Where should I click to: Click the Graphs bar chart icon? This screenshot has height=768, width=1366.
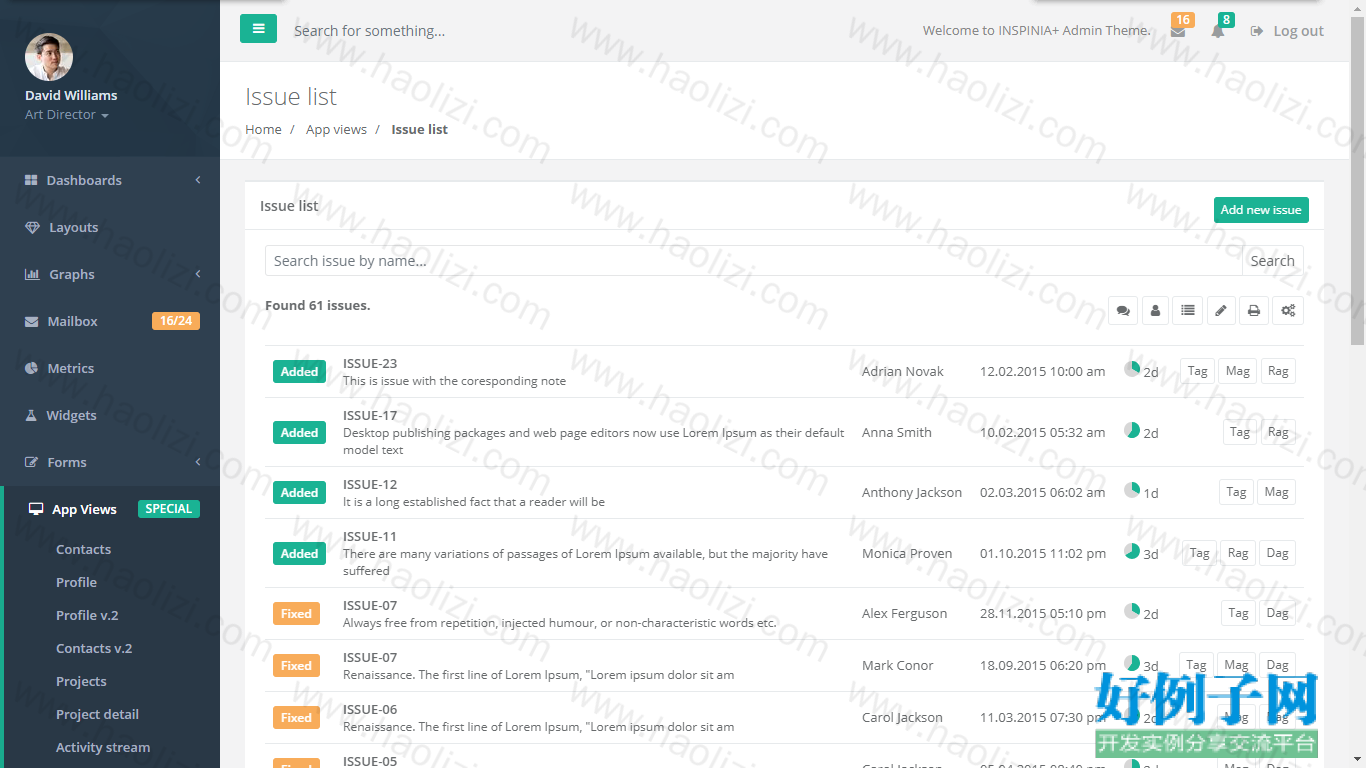click(32, 274)
